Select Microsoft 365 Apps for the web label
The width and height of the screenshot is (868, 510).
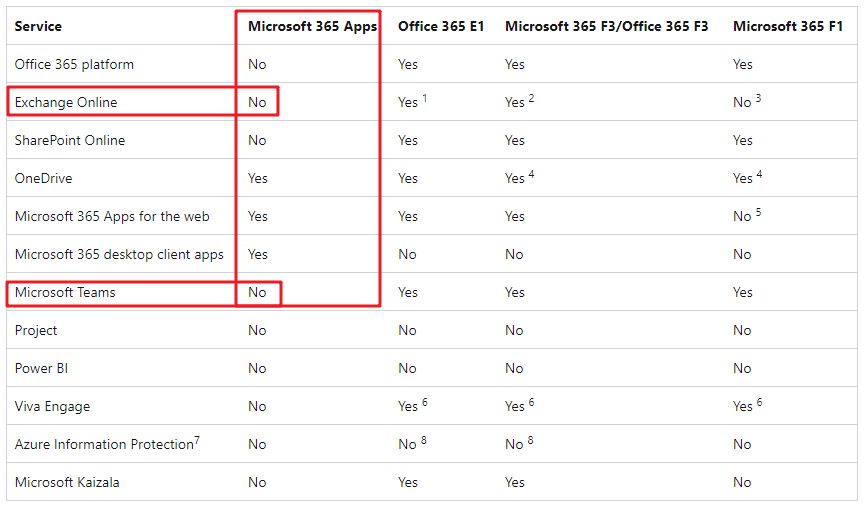pos(112,217)
